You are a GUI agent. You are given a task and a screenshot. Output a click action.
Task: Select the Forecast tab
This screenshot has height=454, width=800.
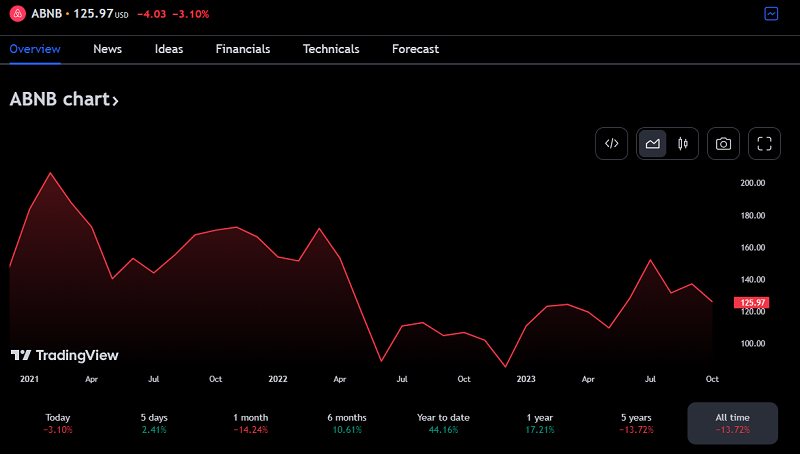tap(415, 49)
